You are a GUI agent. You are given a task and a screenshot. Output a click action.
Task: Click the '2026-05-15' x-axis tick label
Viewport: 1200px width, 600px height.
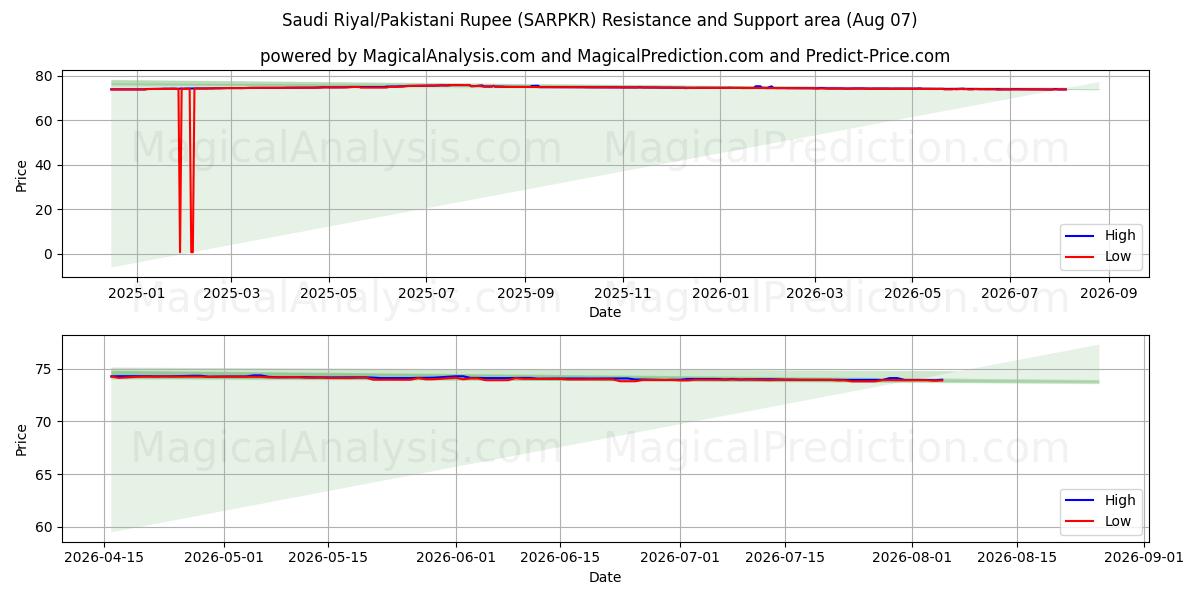coord(328,558)
